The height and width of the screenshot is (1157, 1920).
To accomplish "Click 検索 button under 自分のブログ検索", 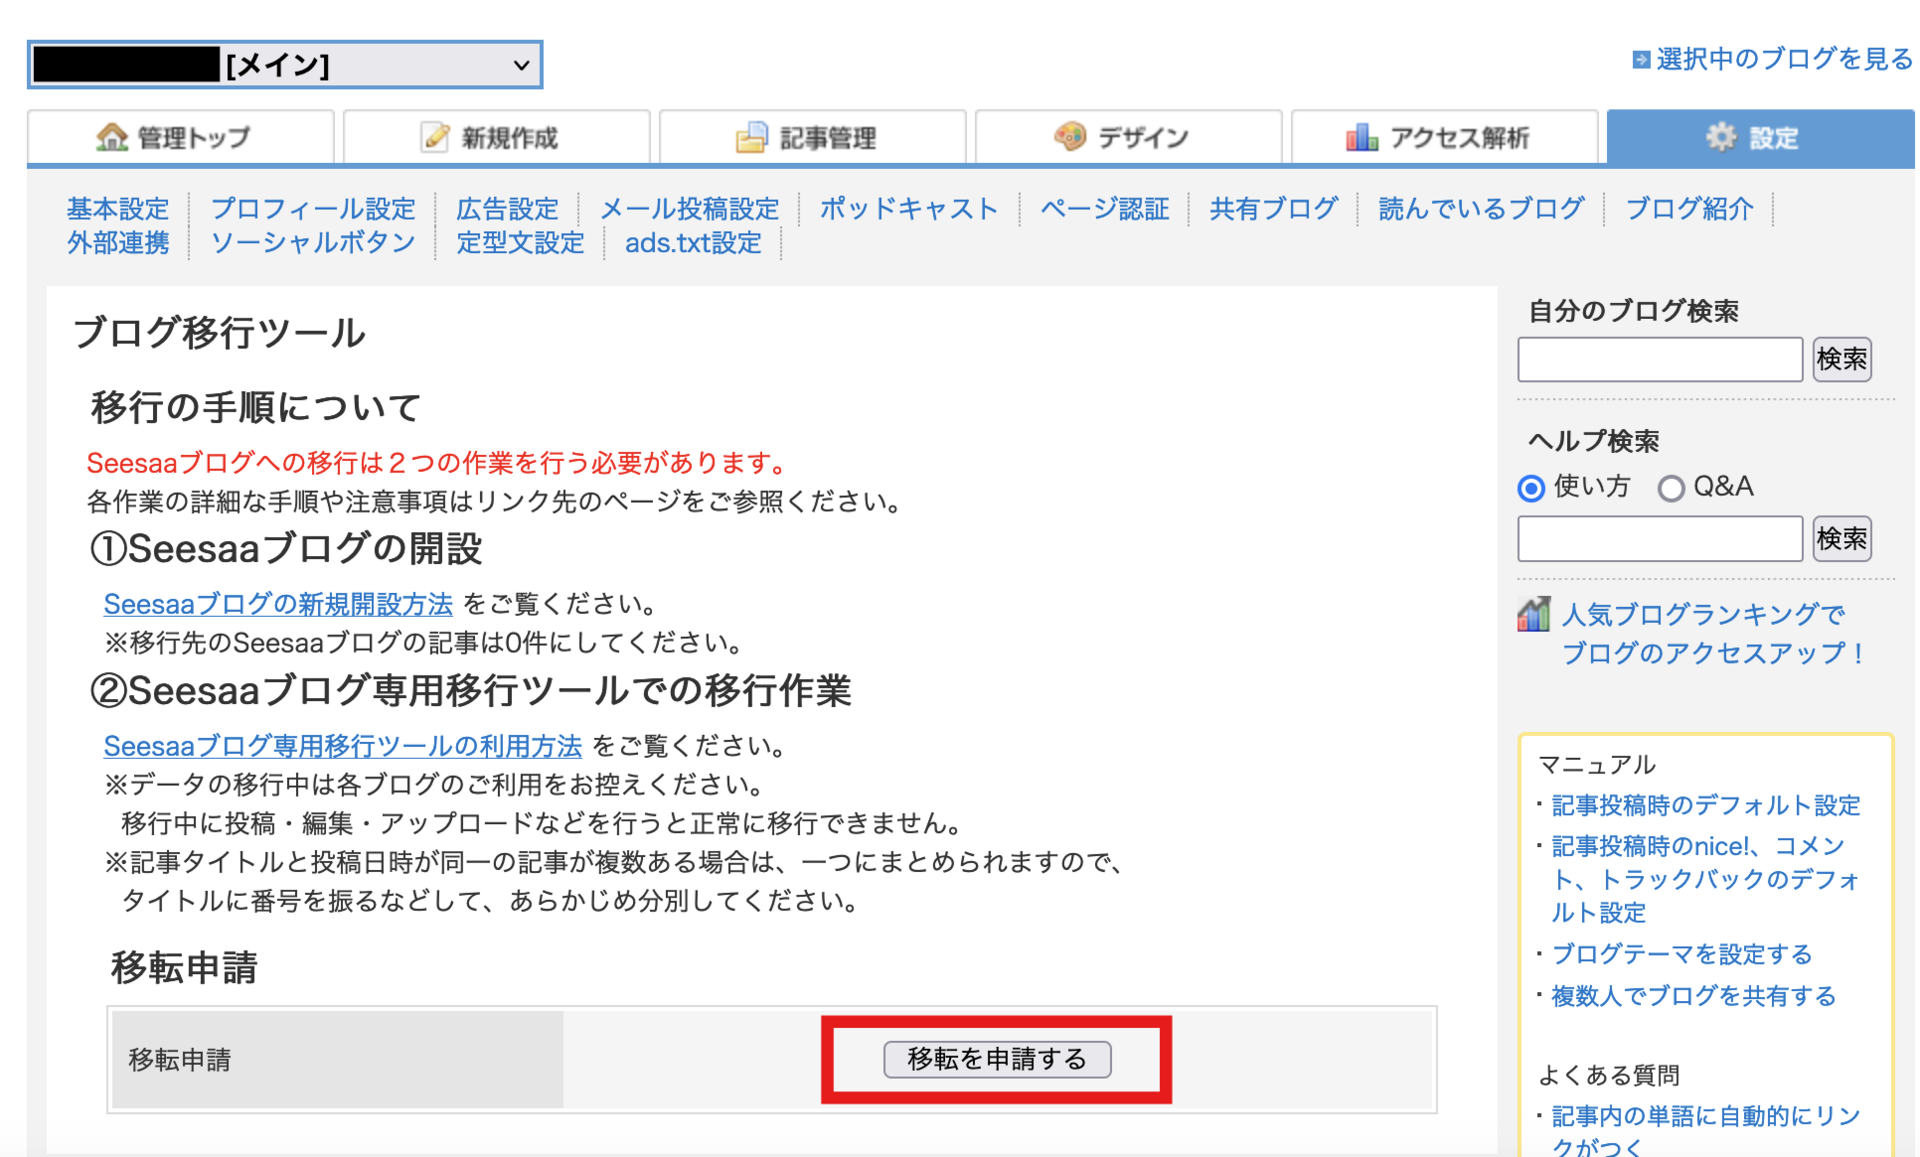I will [1842, 359].
